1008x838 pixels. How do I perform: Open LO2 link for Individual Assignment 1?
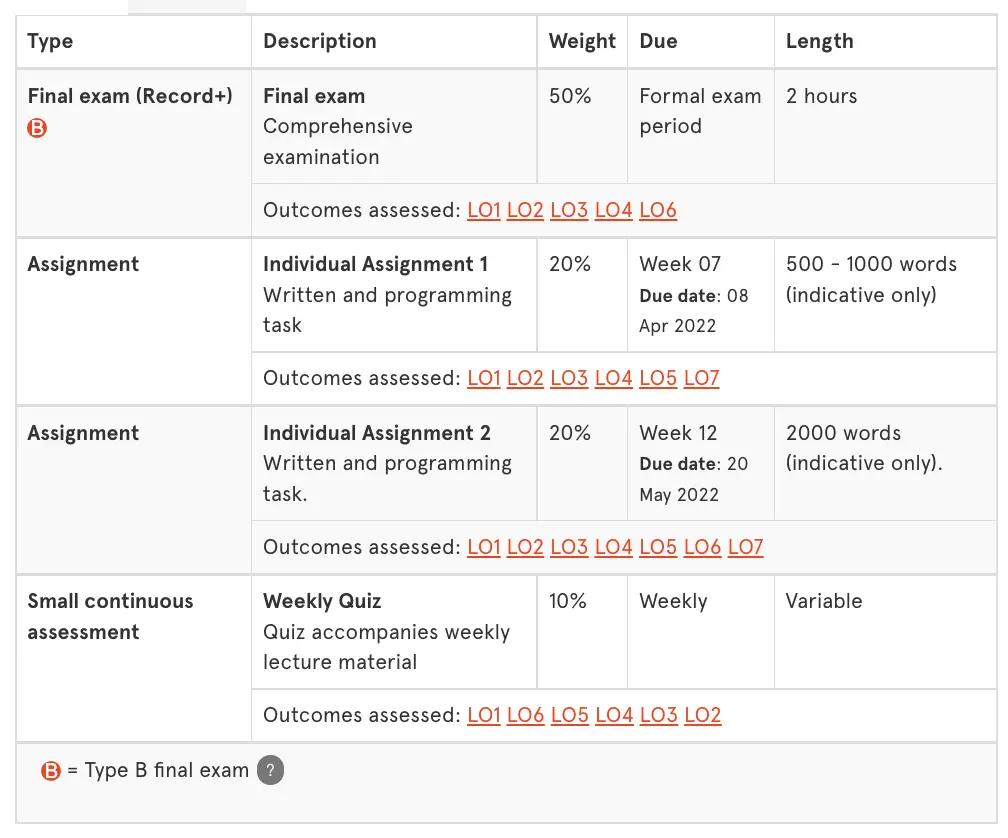click(525, 378)
